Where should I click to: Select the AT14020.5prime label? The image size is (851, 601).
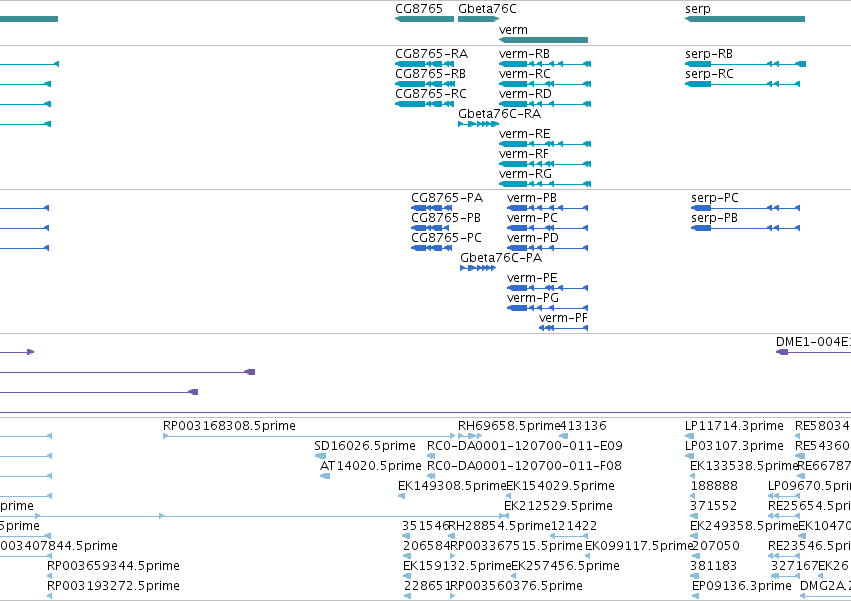pyautogui.click(x=371, y=466)
